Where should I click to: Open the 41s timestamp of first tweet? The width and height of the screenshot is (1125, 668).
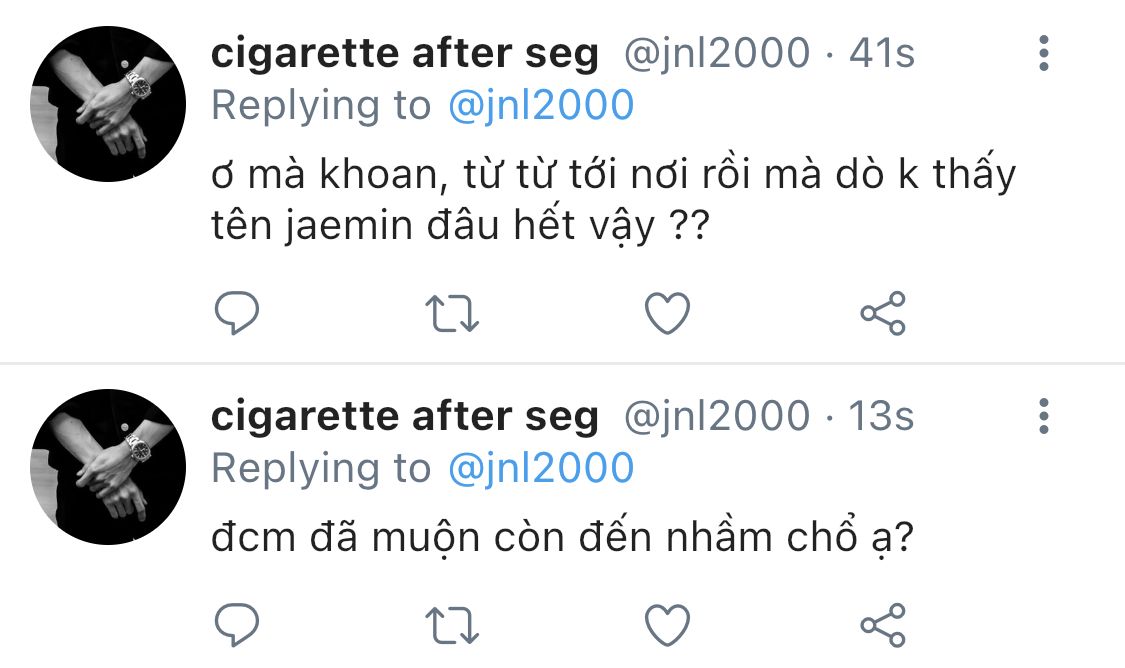(882, 54)
